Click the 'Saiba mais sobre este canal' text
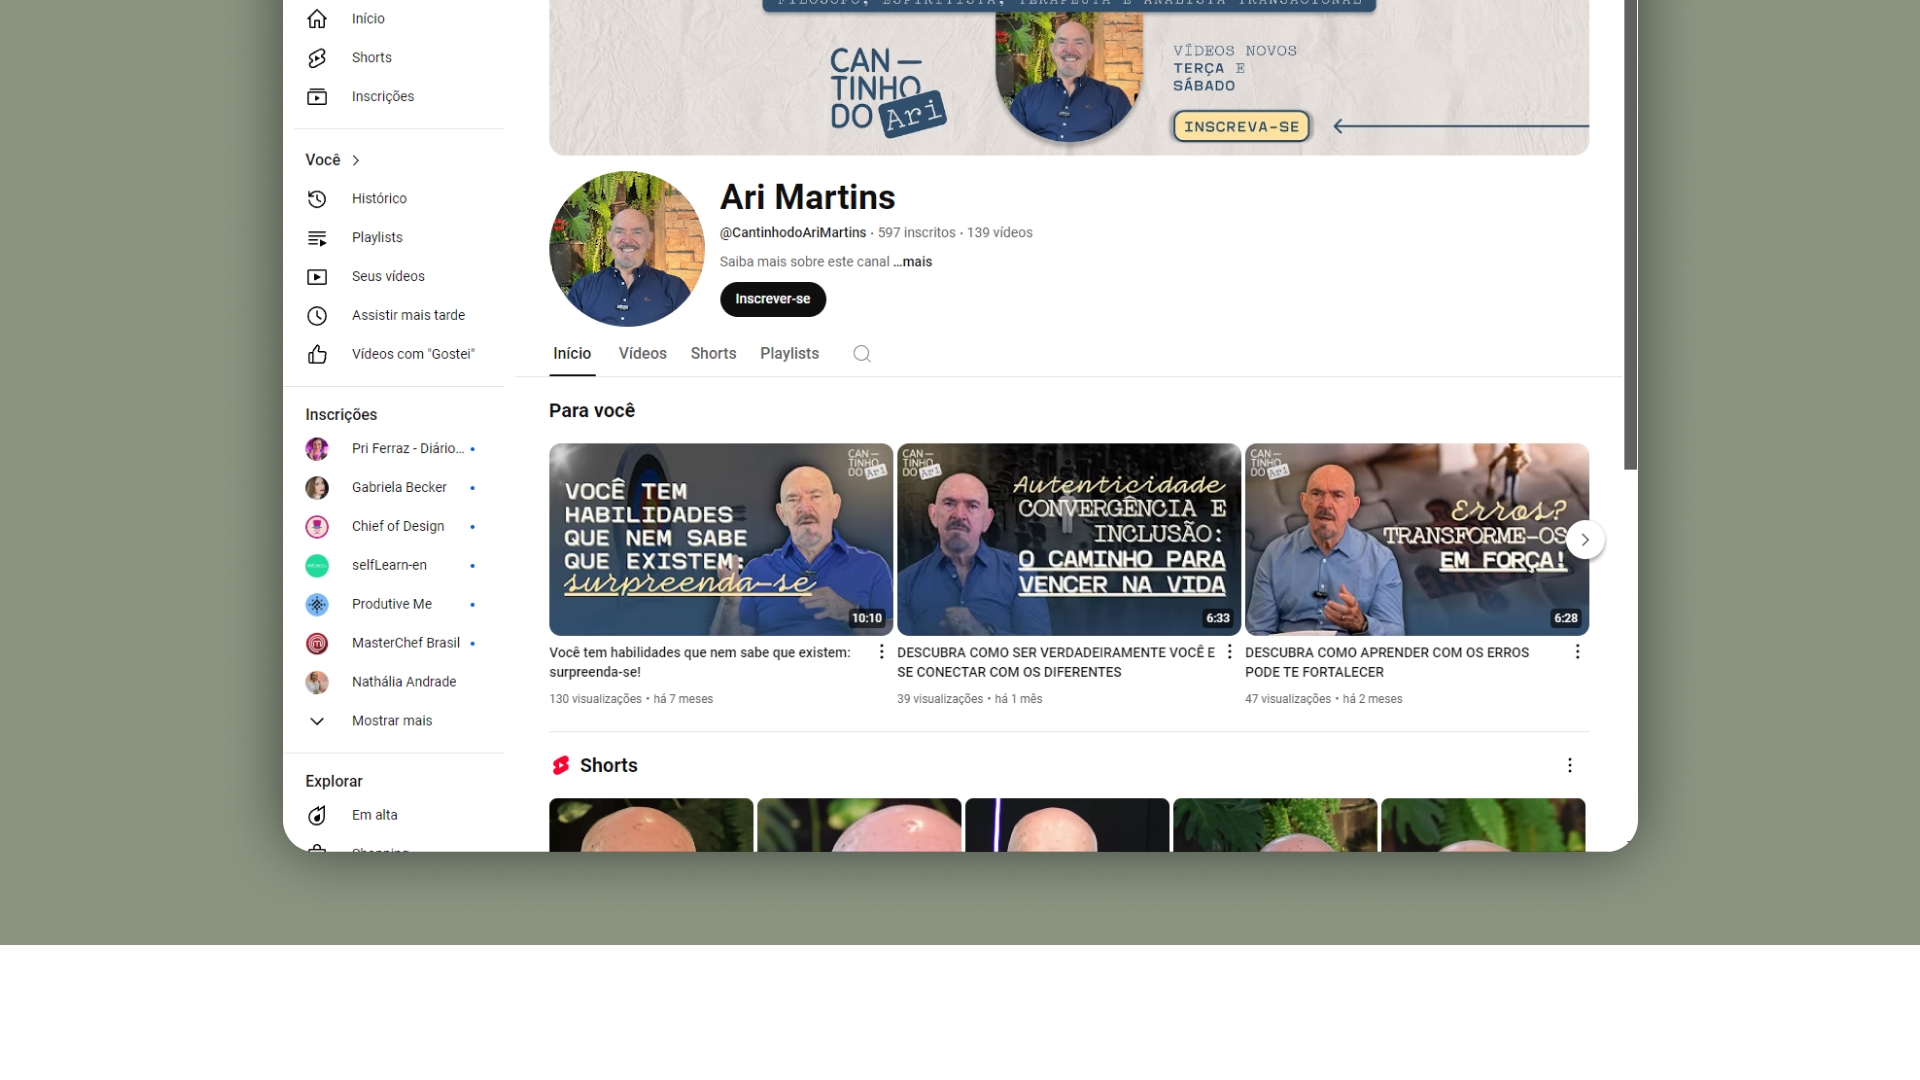The width and height of the screenshot is (1920, 1080). (805, 262)
